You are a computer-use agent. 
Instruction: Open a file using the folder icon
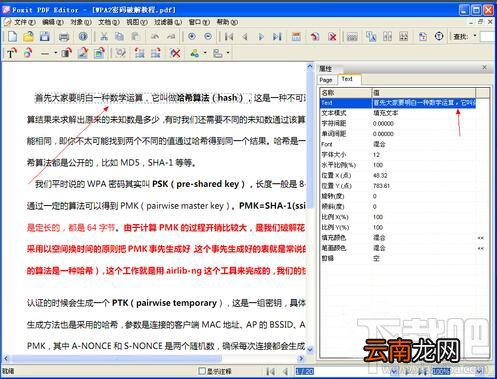(28, 36)
